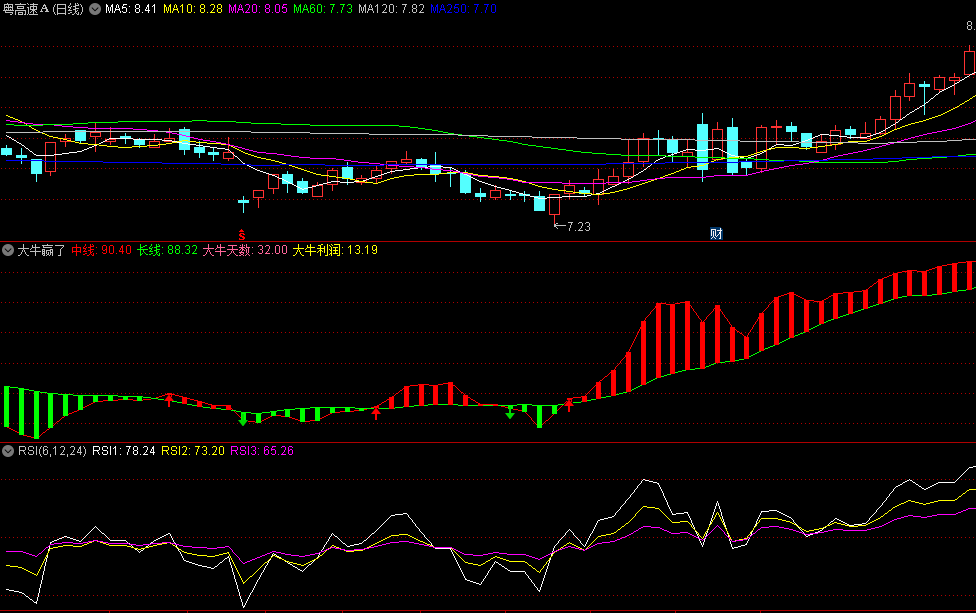Select the 大牛天数: 32.00 readout
This screenshot has width=976, height=613.
[x=245, y=250]
